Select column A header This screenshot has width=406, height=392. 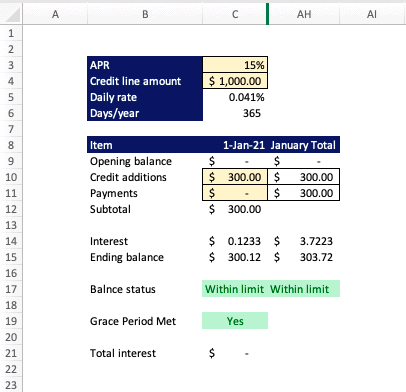pos(55,14)
